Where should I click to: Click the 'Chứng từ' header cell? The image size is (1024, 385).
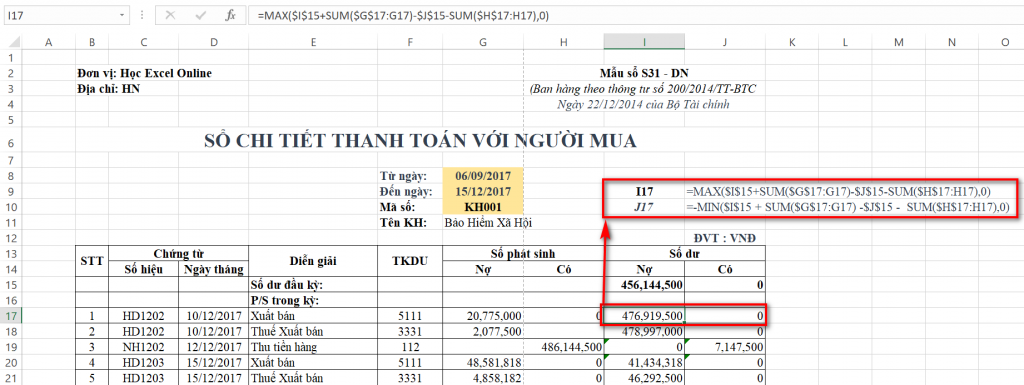178,253
